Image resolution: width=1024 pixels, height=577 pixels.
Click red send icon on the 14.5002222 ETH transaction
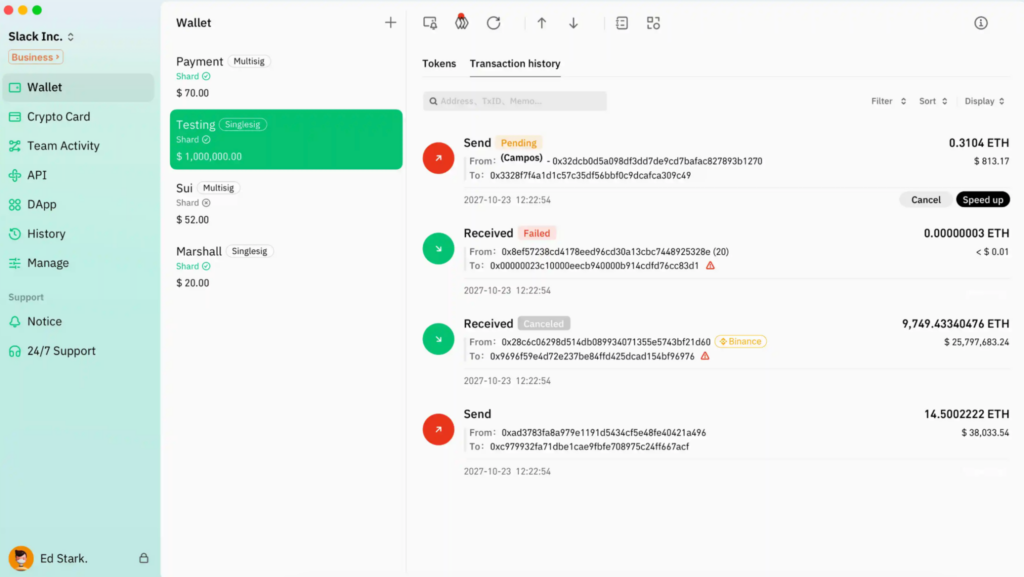coord(438,429)
